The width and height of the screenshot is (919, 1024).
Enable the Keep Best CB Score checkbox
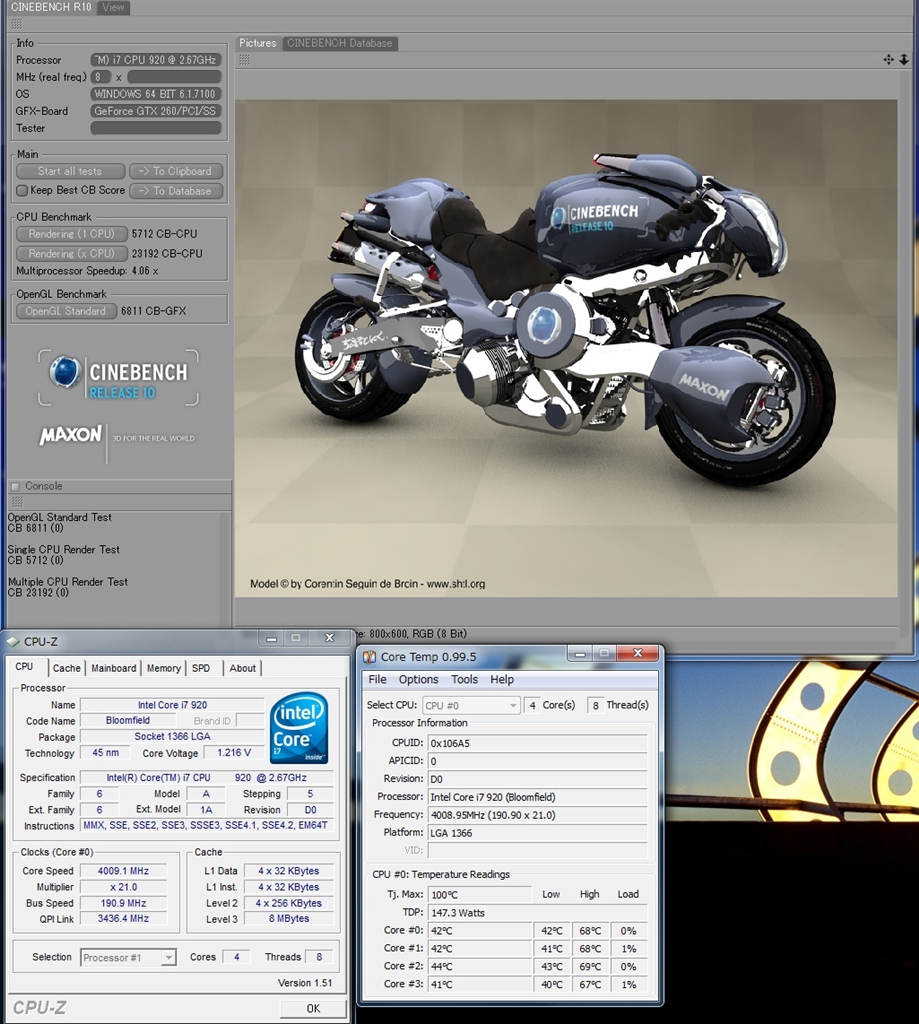click(22, 190)
